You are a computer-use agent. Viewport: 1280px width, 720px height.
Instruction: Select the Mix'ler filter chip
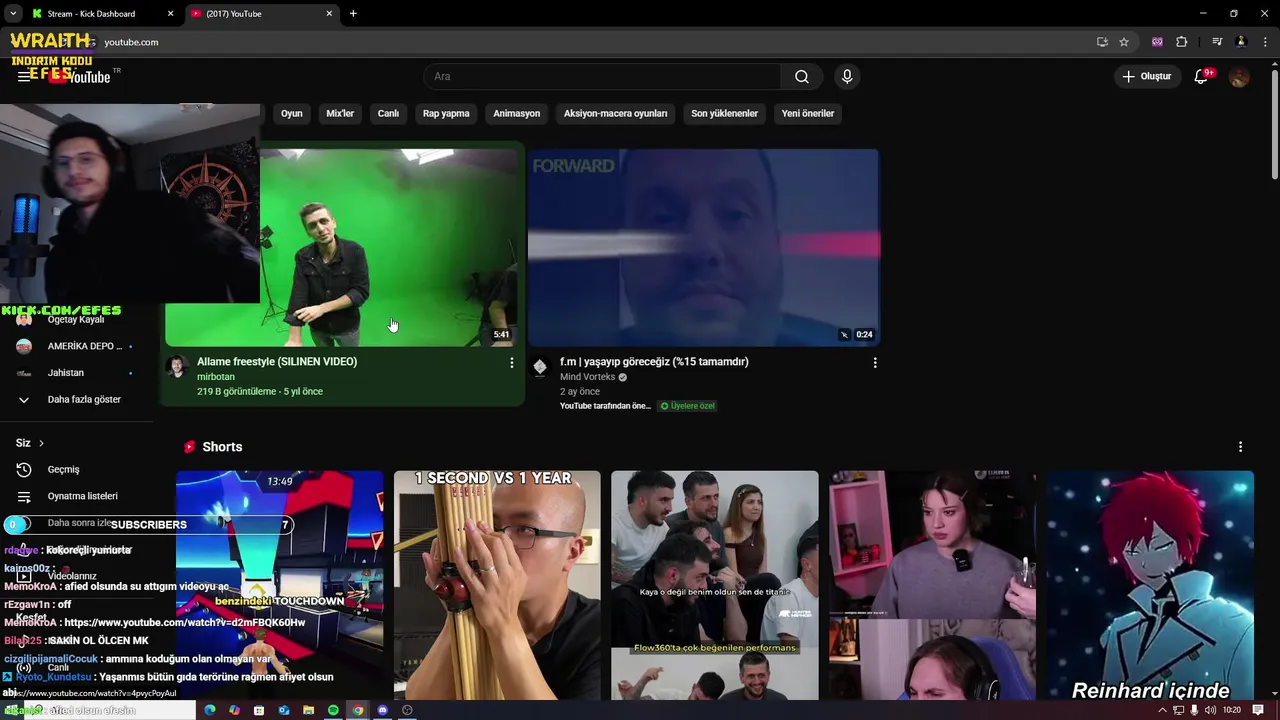pyautogui.click(x=340, y=114)
